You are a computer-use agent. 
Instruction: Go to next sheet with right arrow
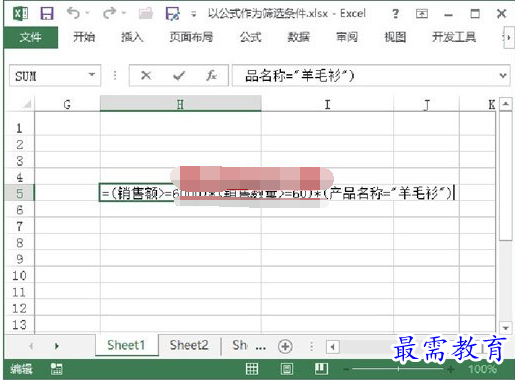tap(57, 346)
